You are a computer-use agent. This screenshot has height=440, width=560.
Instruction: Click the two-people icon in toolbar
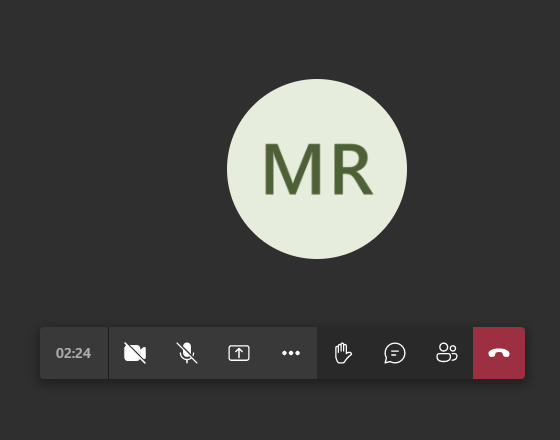(447, 353)
